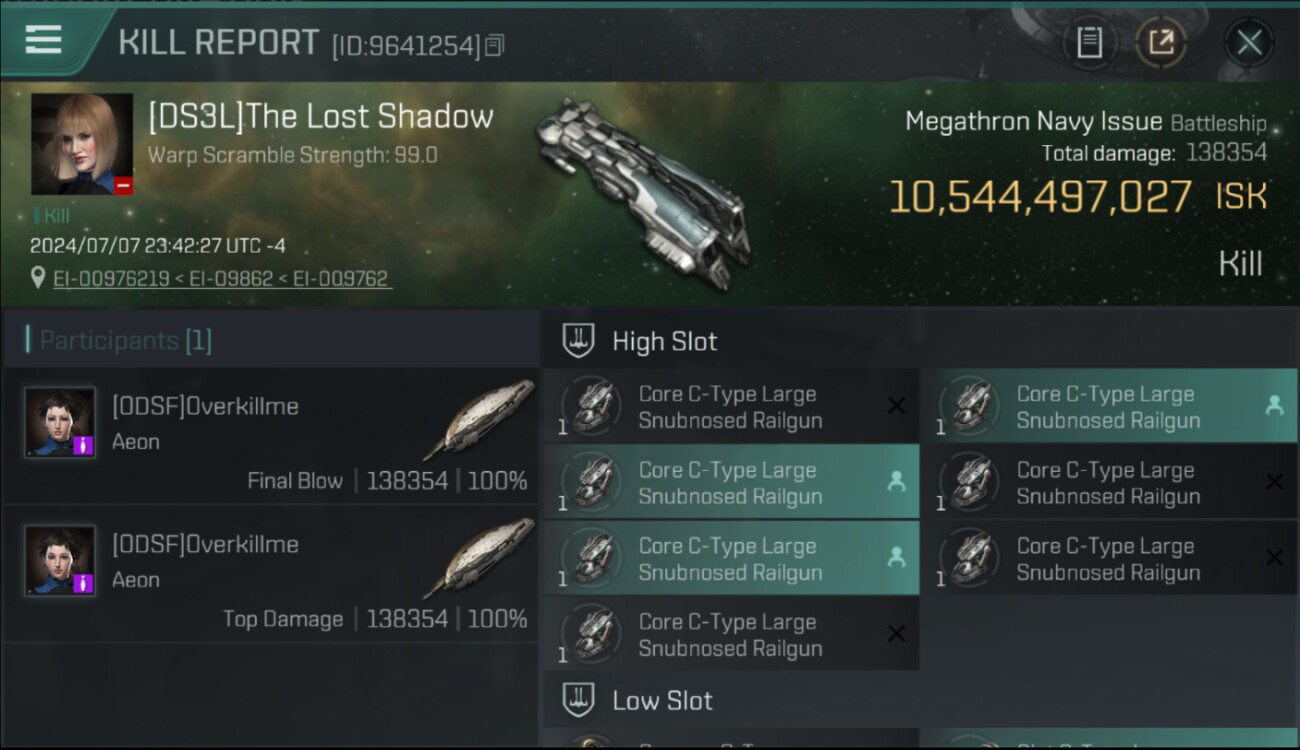The height and width of the screenshot is (750, 1300).
Task: Click dropped marker on top-right railgun
Action: point(1274,406)
